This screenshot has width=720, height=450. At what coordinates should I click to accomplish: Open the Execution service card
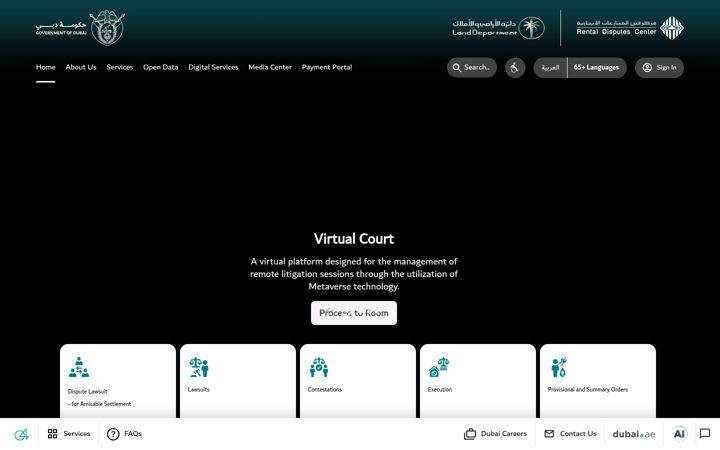click(x=478, y=381)
